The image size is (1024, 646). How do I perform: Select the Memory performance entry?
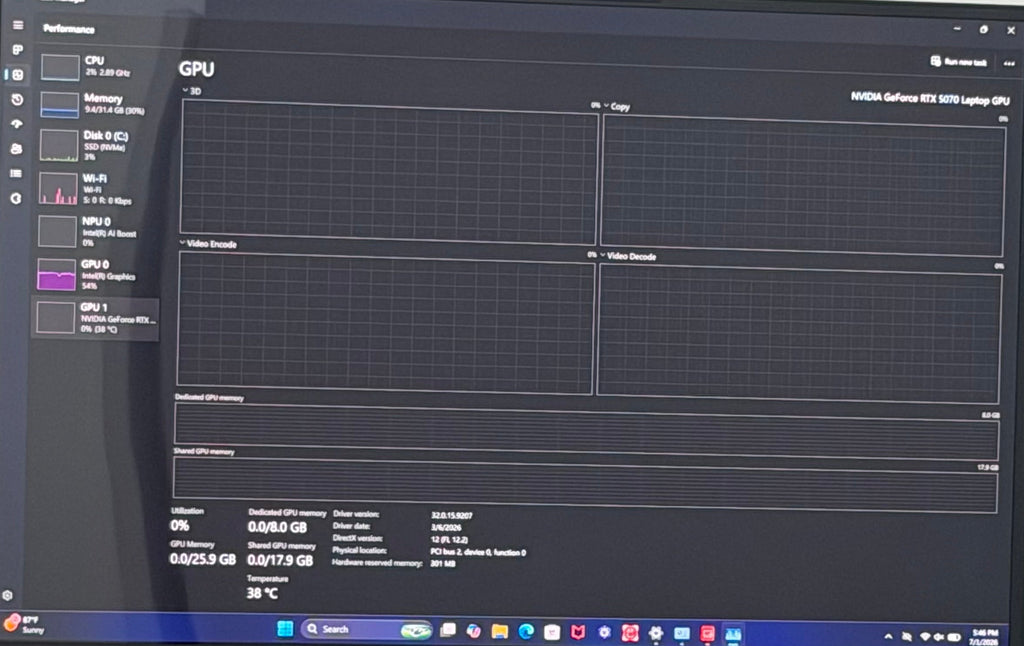pyautogui.click(x=97, y=105)
